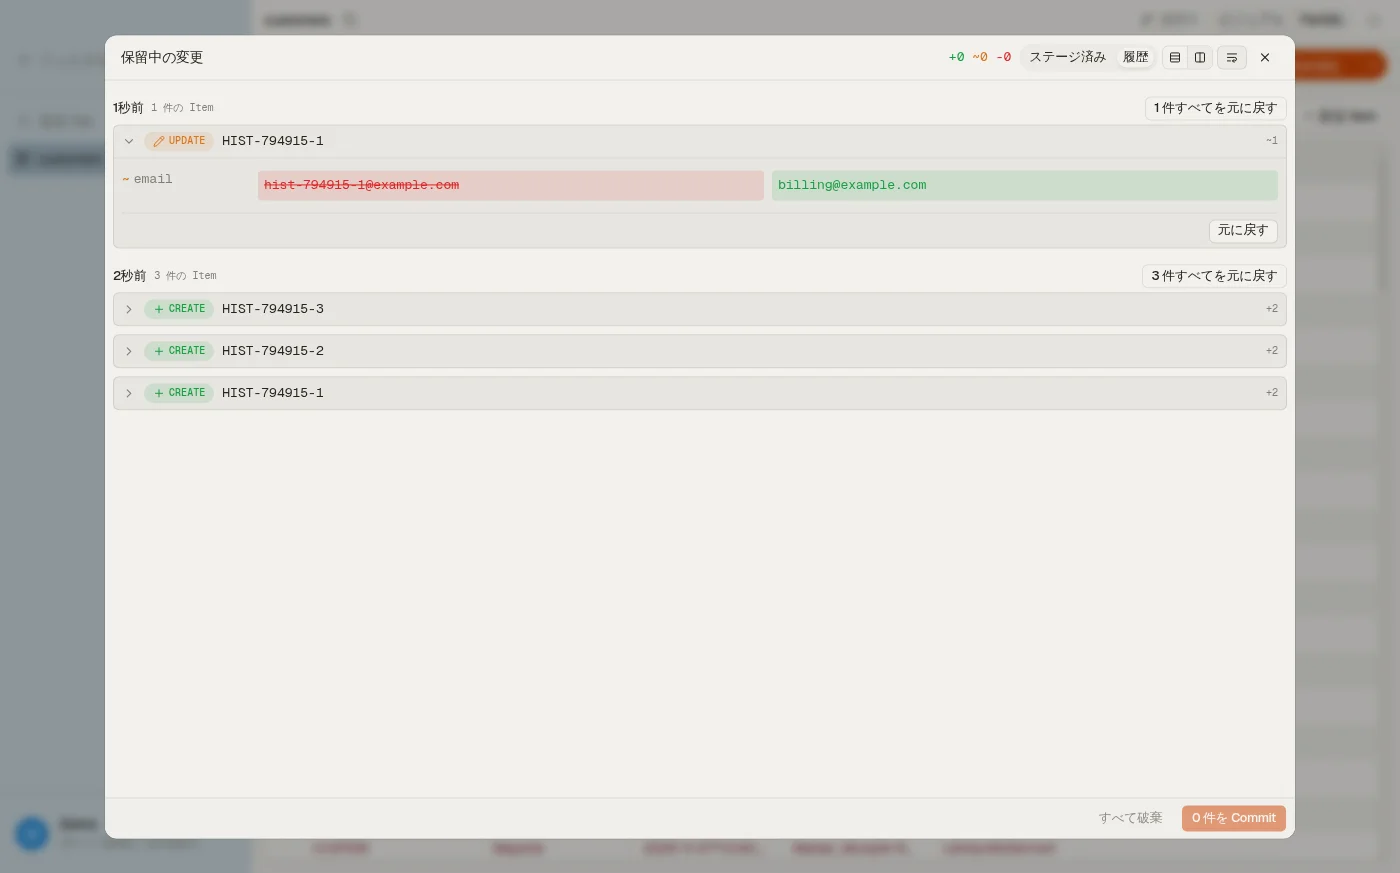The height and width of the screenshot is (873, 1400).
Task: Click the CREATE badge on HIST-794915-3
Action: click(179, 309)
